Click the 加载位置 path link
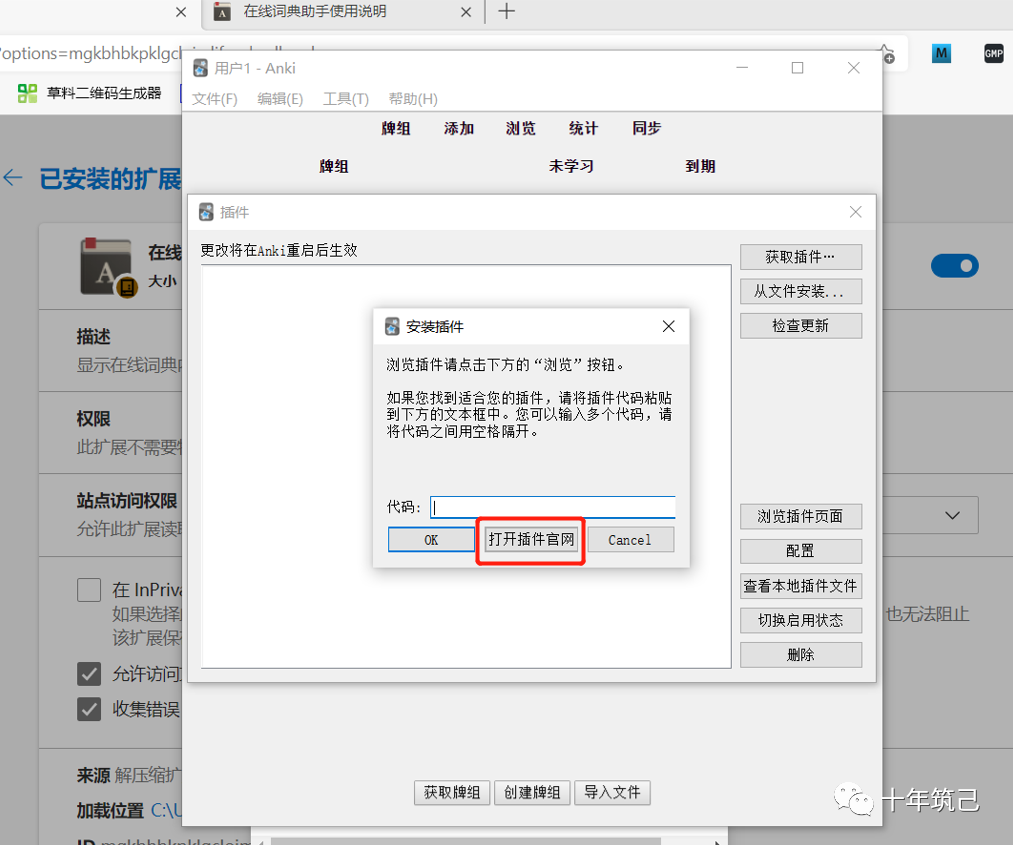This screenshot has width=1013, height=845. click(x=167, y=810)
